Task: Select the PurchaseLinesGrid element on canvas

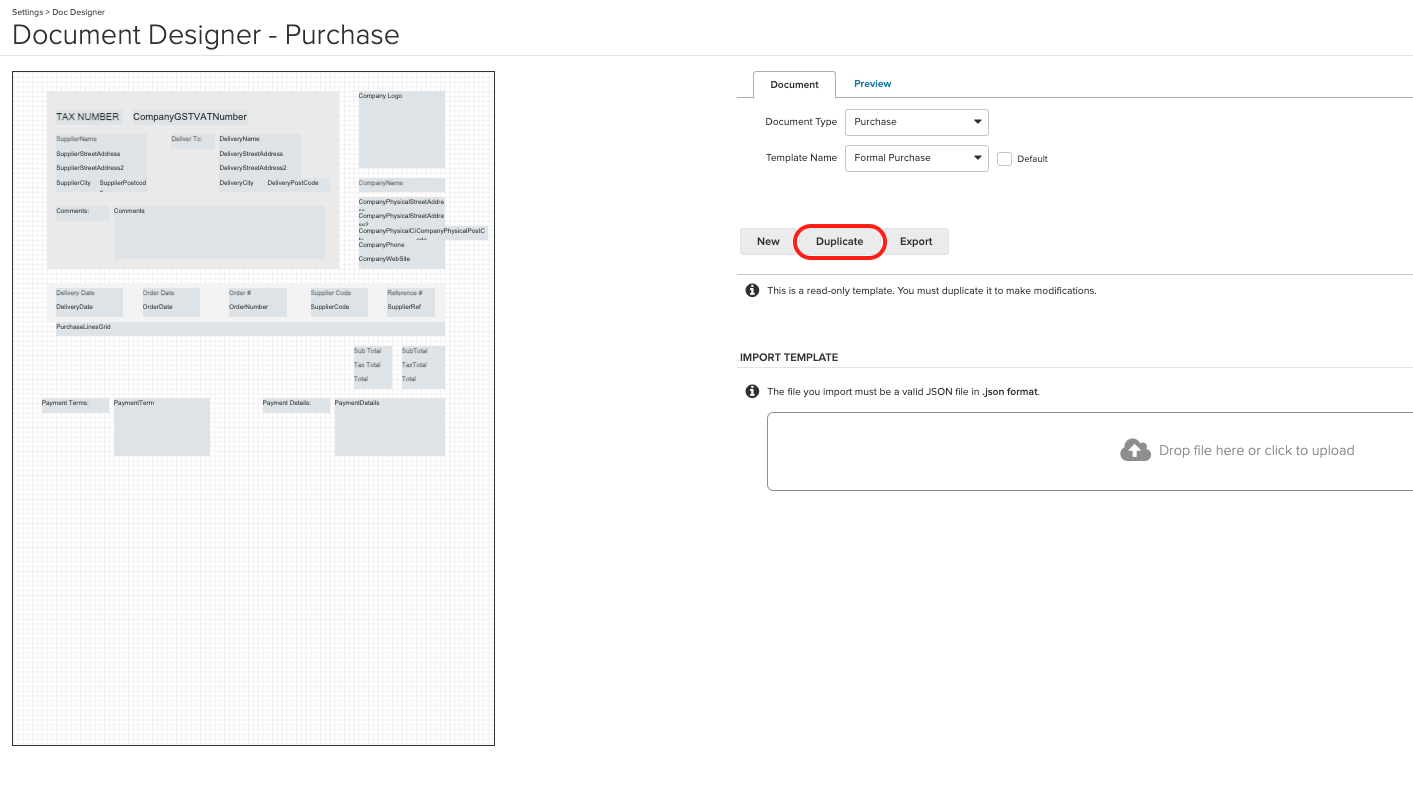Action: click(x=250, y=328)
